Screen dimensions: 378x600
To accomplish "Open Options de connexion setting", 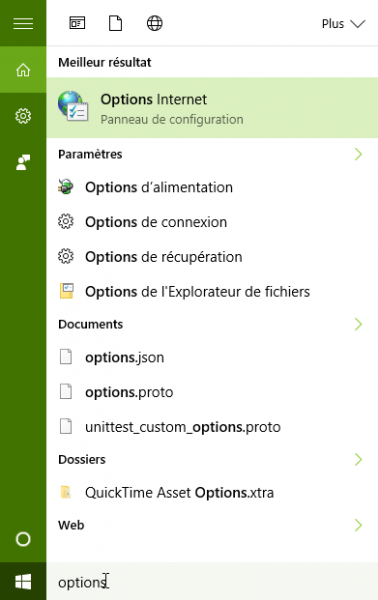I will tap(212, 222).
